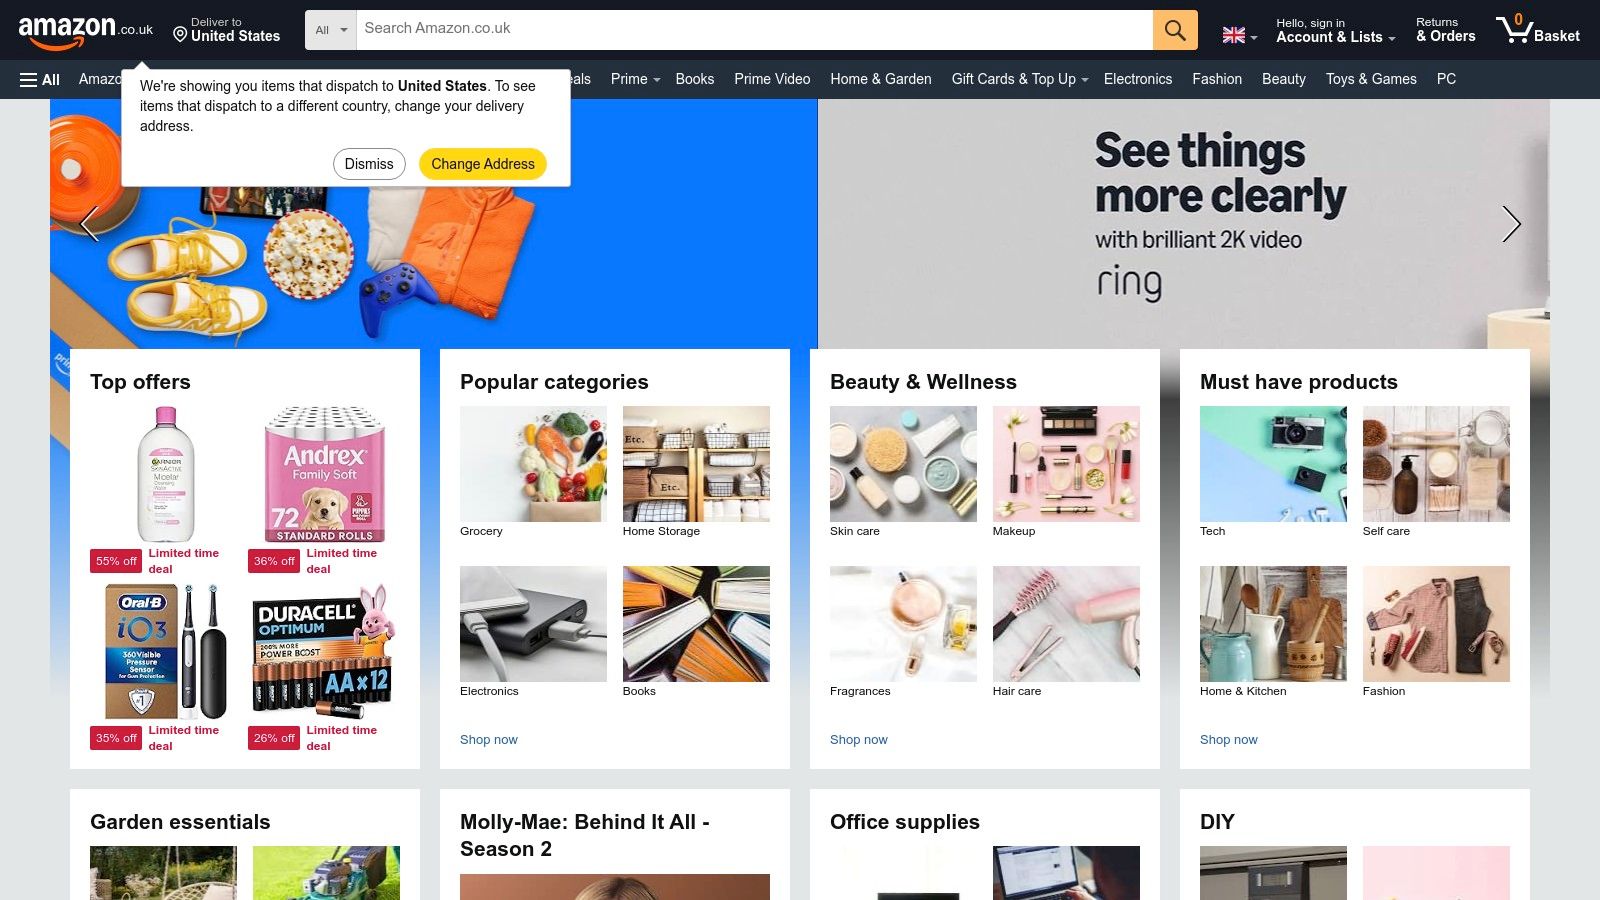Expand the All search category dropdown
1600x900 pixels.
pos(331,30)
